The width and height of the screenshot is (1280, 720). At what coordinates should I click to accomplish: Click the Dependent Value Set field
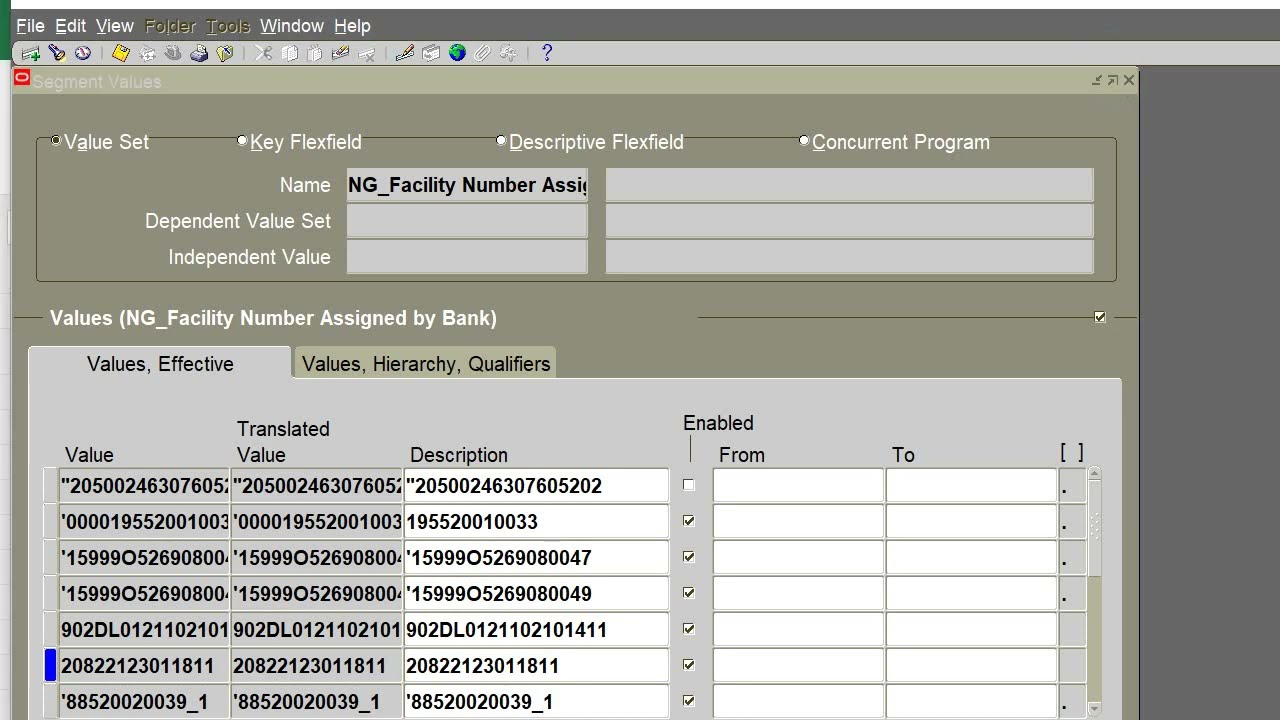tap(467, 221)
